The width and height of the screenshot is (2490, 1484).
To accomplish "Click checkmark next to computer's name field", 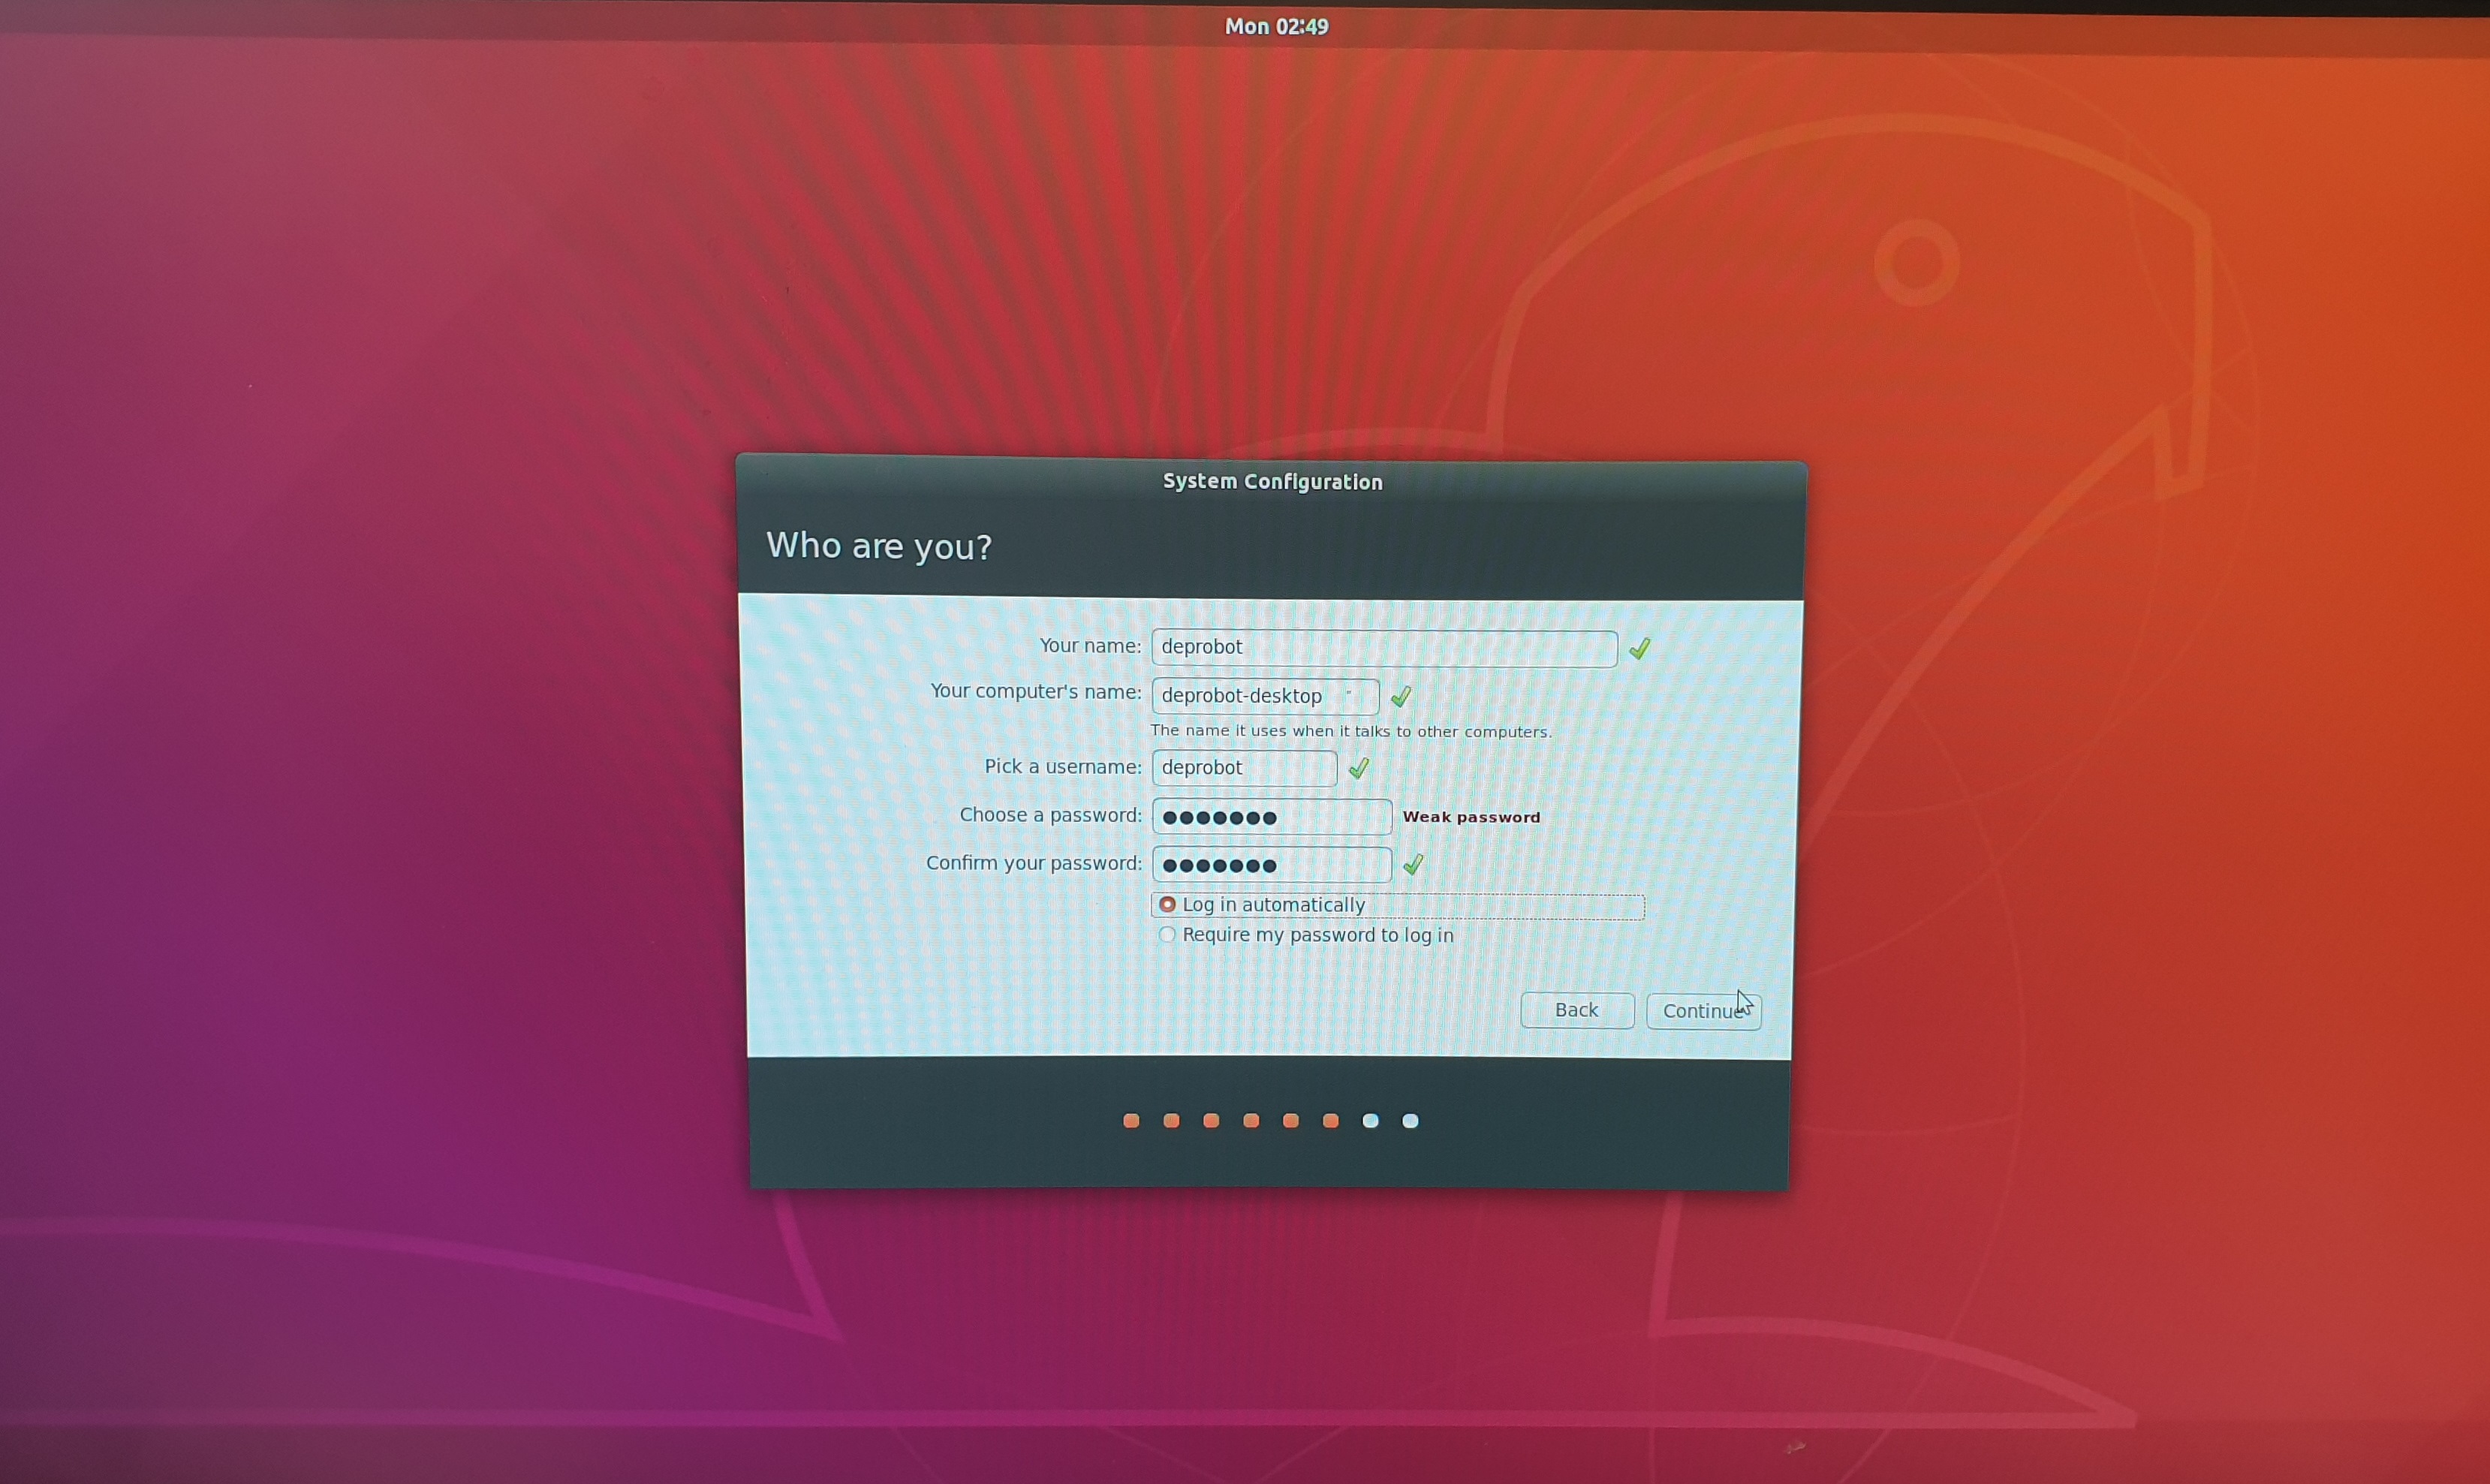I will 1400,696.
